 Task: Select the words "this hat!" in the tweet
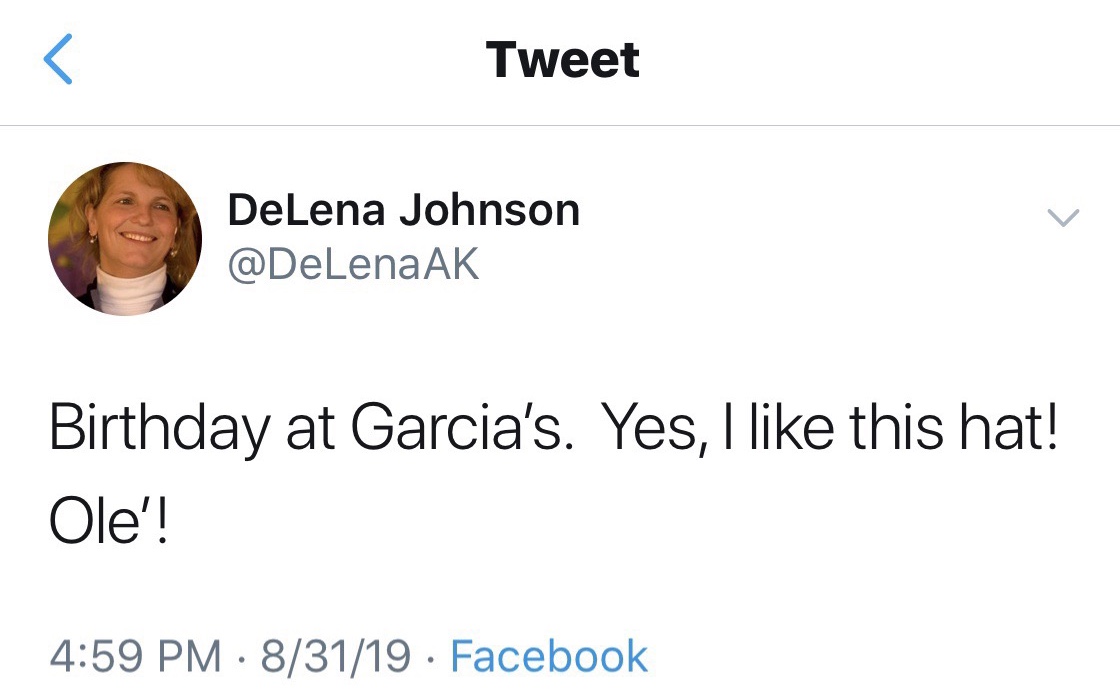point(954,427)
